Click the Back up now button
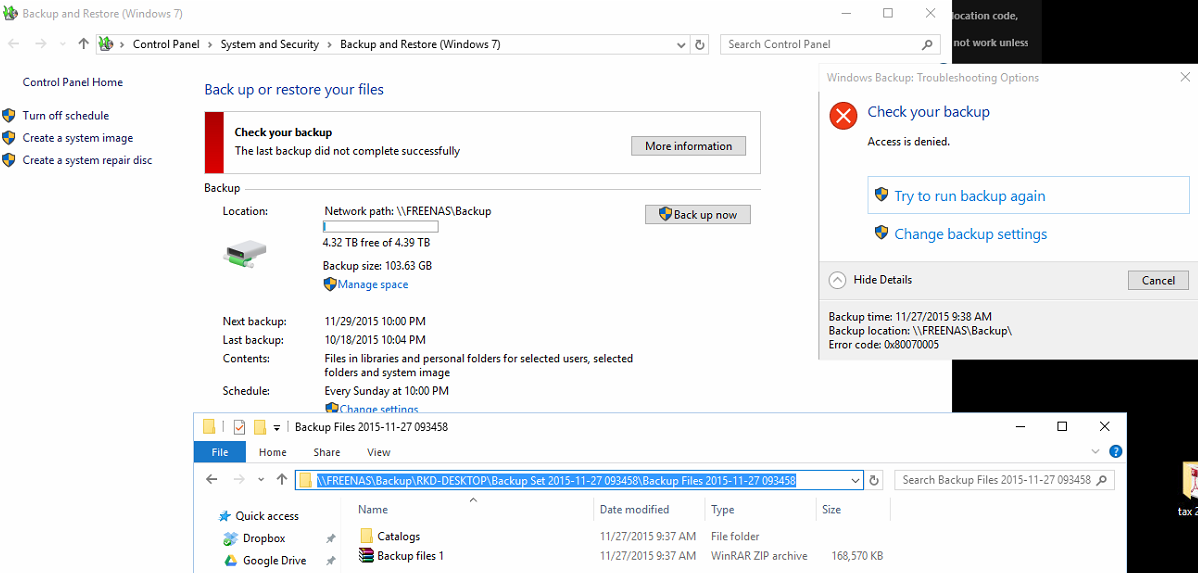 [x=698, y=215]
